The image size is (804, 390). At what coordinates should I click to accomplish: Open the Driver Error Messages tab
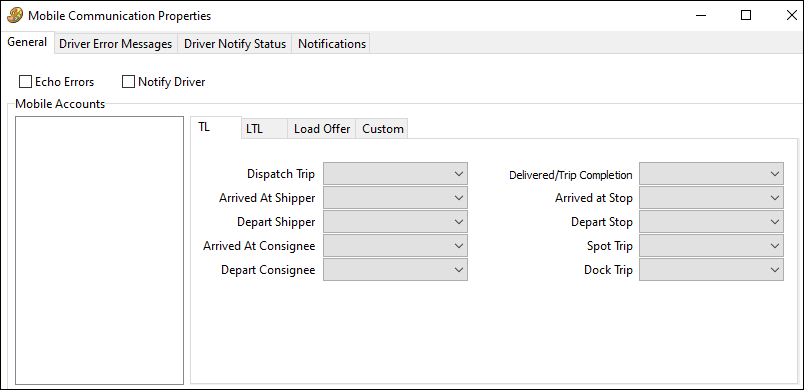115,44
